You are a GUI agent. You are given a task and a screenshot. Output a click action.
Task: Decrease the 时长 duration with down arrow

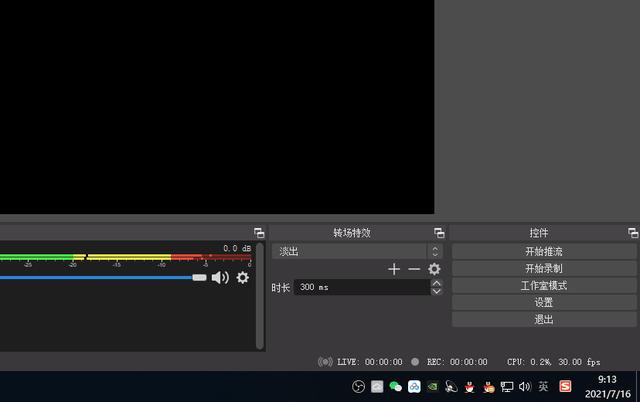point(436,291)
